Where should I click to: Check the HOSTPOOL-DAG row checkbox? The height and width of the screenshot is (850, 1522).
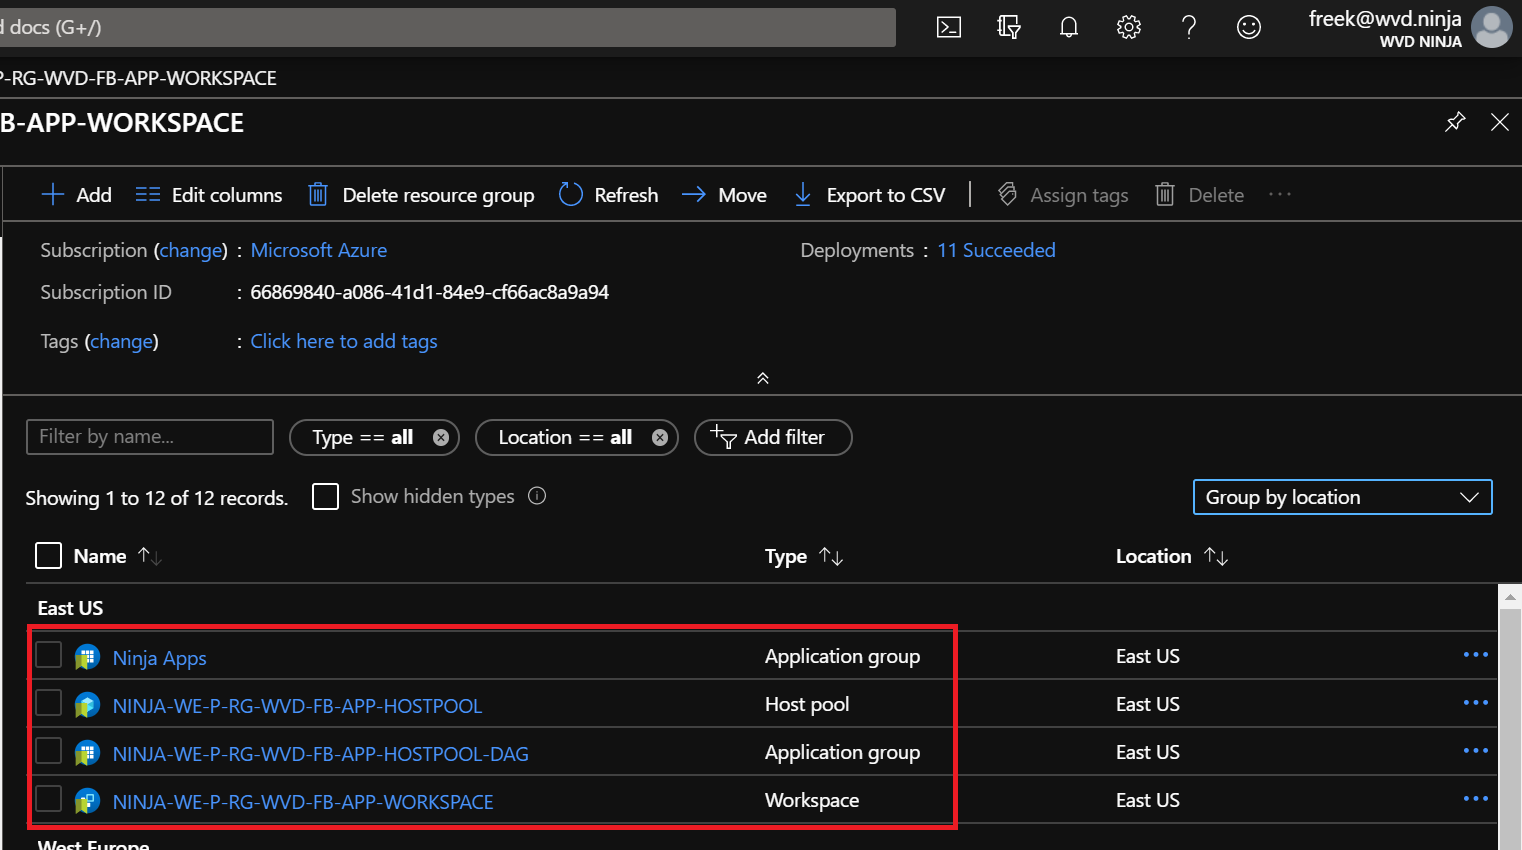(48, 751)
